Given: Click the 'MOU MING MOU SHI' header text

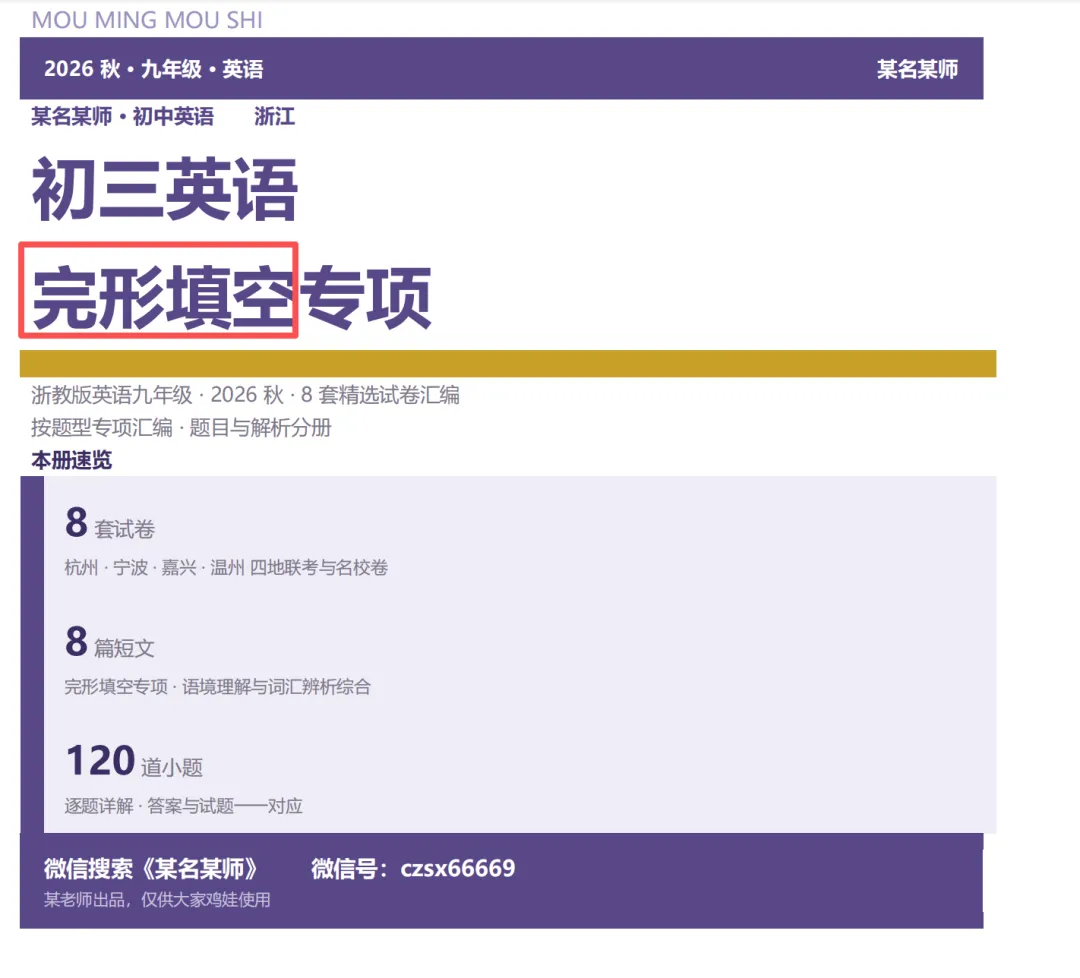Looking at the screenshot, I should [147, 20].
